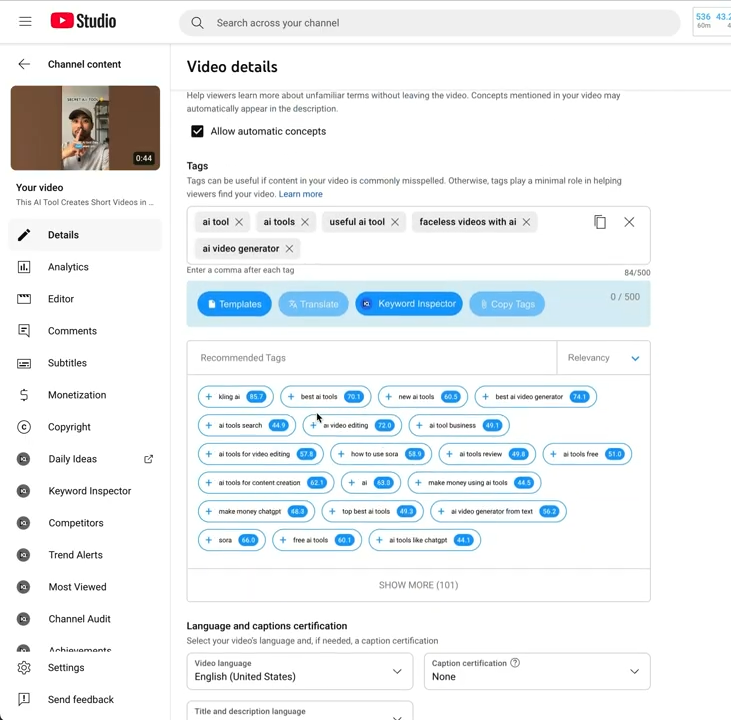The image size is (731, 720).
Task: Copy all tags using the copy icon
Action: [600, 222]
